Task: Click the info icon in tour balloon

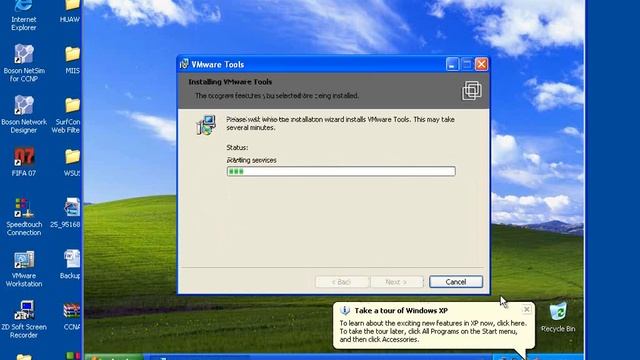Action: pyautogui.click(x=344, y=311)
